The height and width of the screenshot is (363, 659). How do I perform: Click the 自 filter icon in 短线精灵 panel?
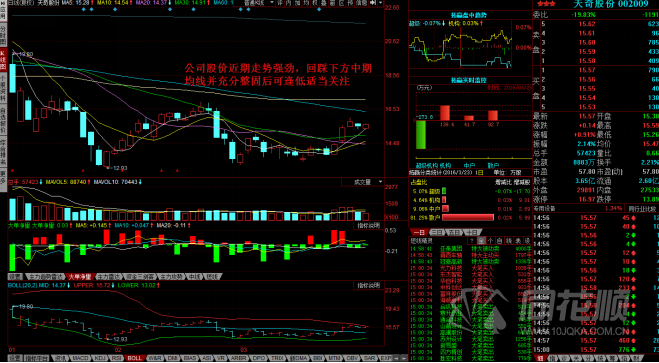click(x=499, y=241)
